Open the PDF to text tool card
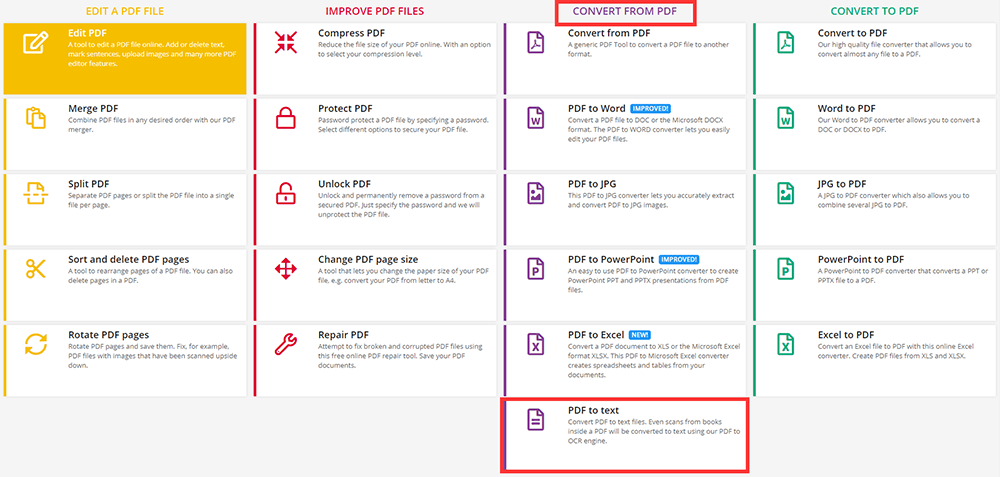1000x477 pixels. click(x=626, y=434)
